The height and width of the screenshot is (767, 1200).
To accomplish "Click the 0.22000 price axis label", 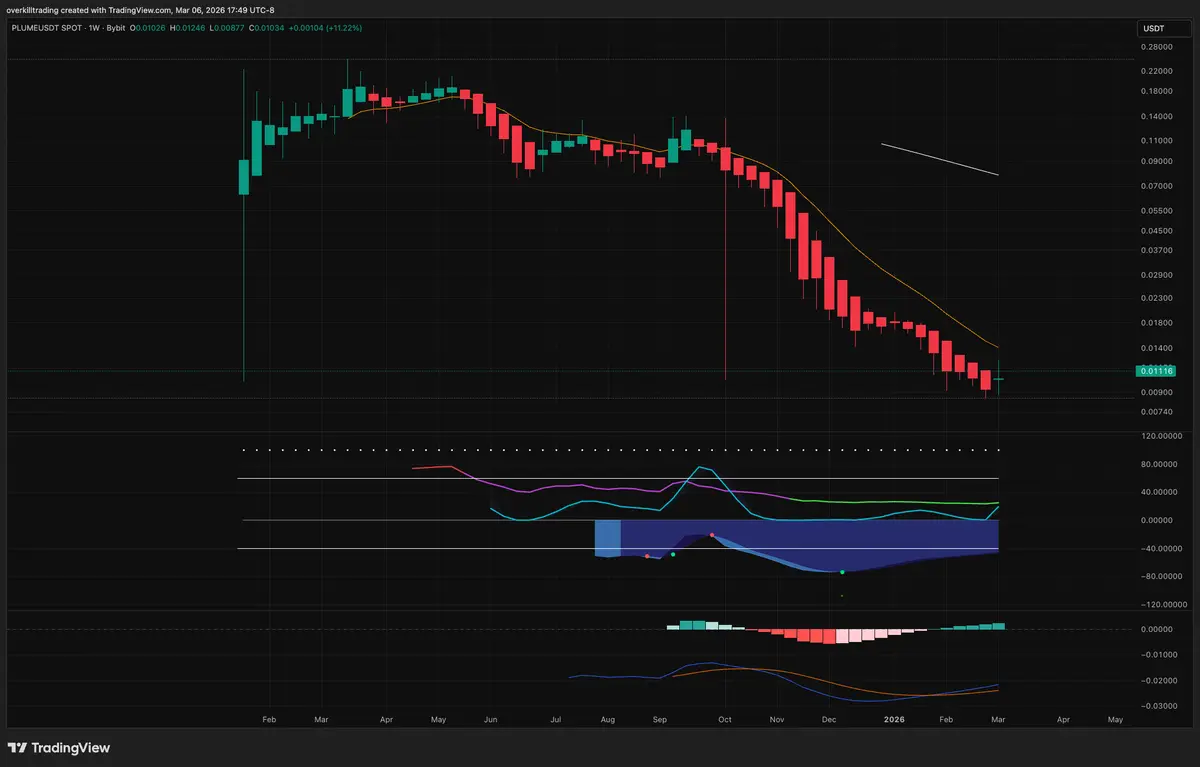I will [1157, 71].
